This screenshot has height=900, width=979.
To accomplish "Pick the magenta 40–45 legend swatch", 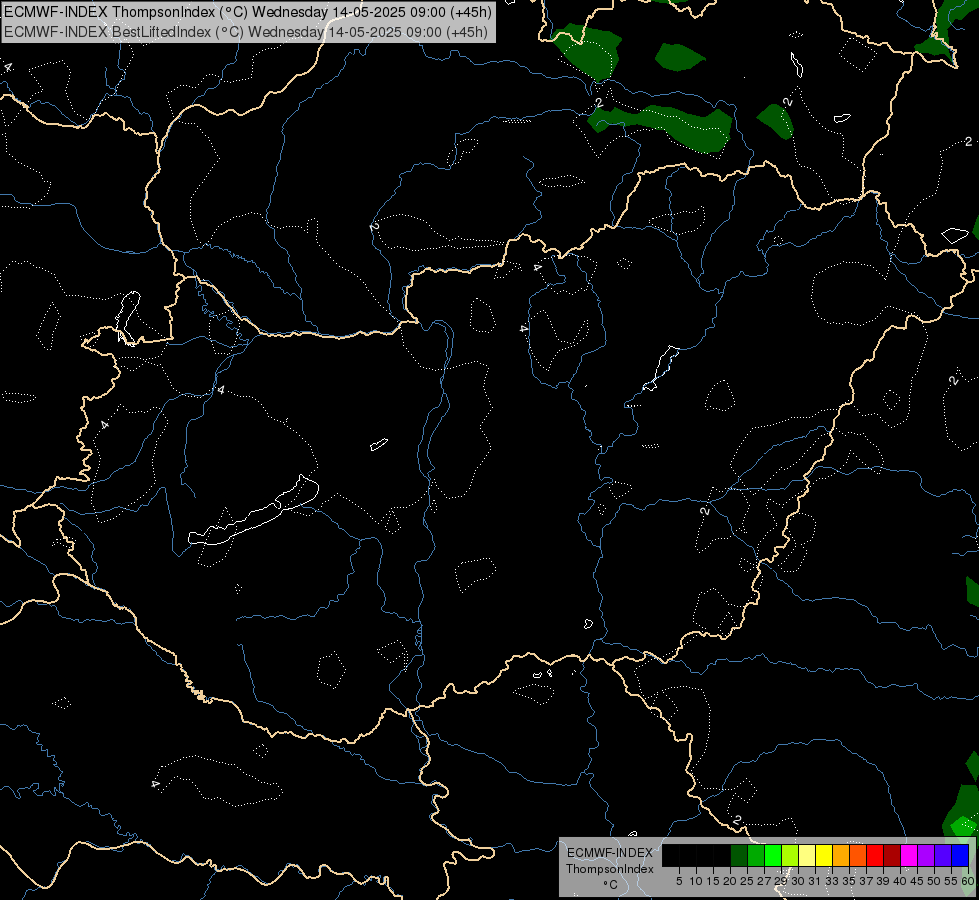I will 909,855.
